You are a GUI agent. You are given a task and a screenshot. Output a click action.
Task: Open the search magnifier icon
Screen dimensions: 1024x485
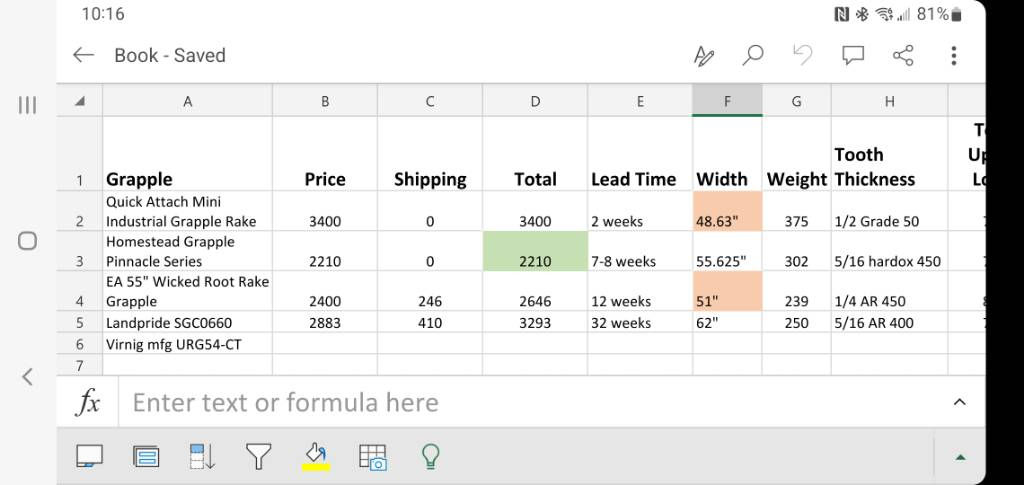tap(753, 56)
